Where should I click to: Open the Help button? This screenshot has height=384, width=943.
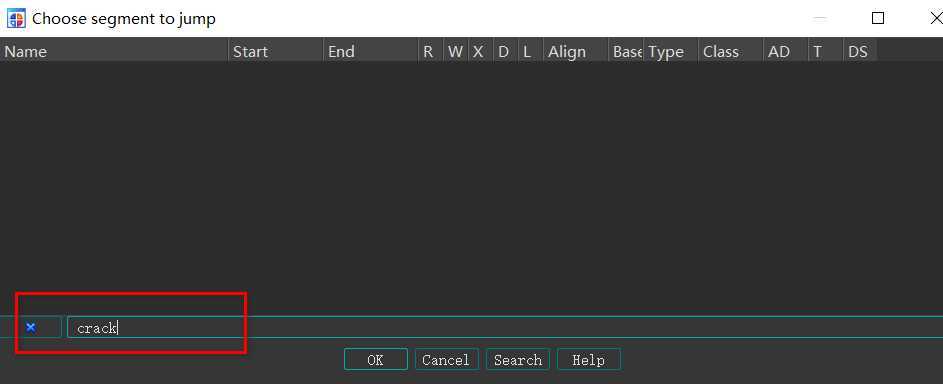(x=589, y=359)
